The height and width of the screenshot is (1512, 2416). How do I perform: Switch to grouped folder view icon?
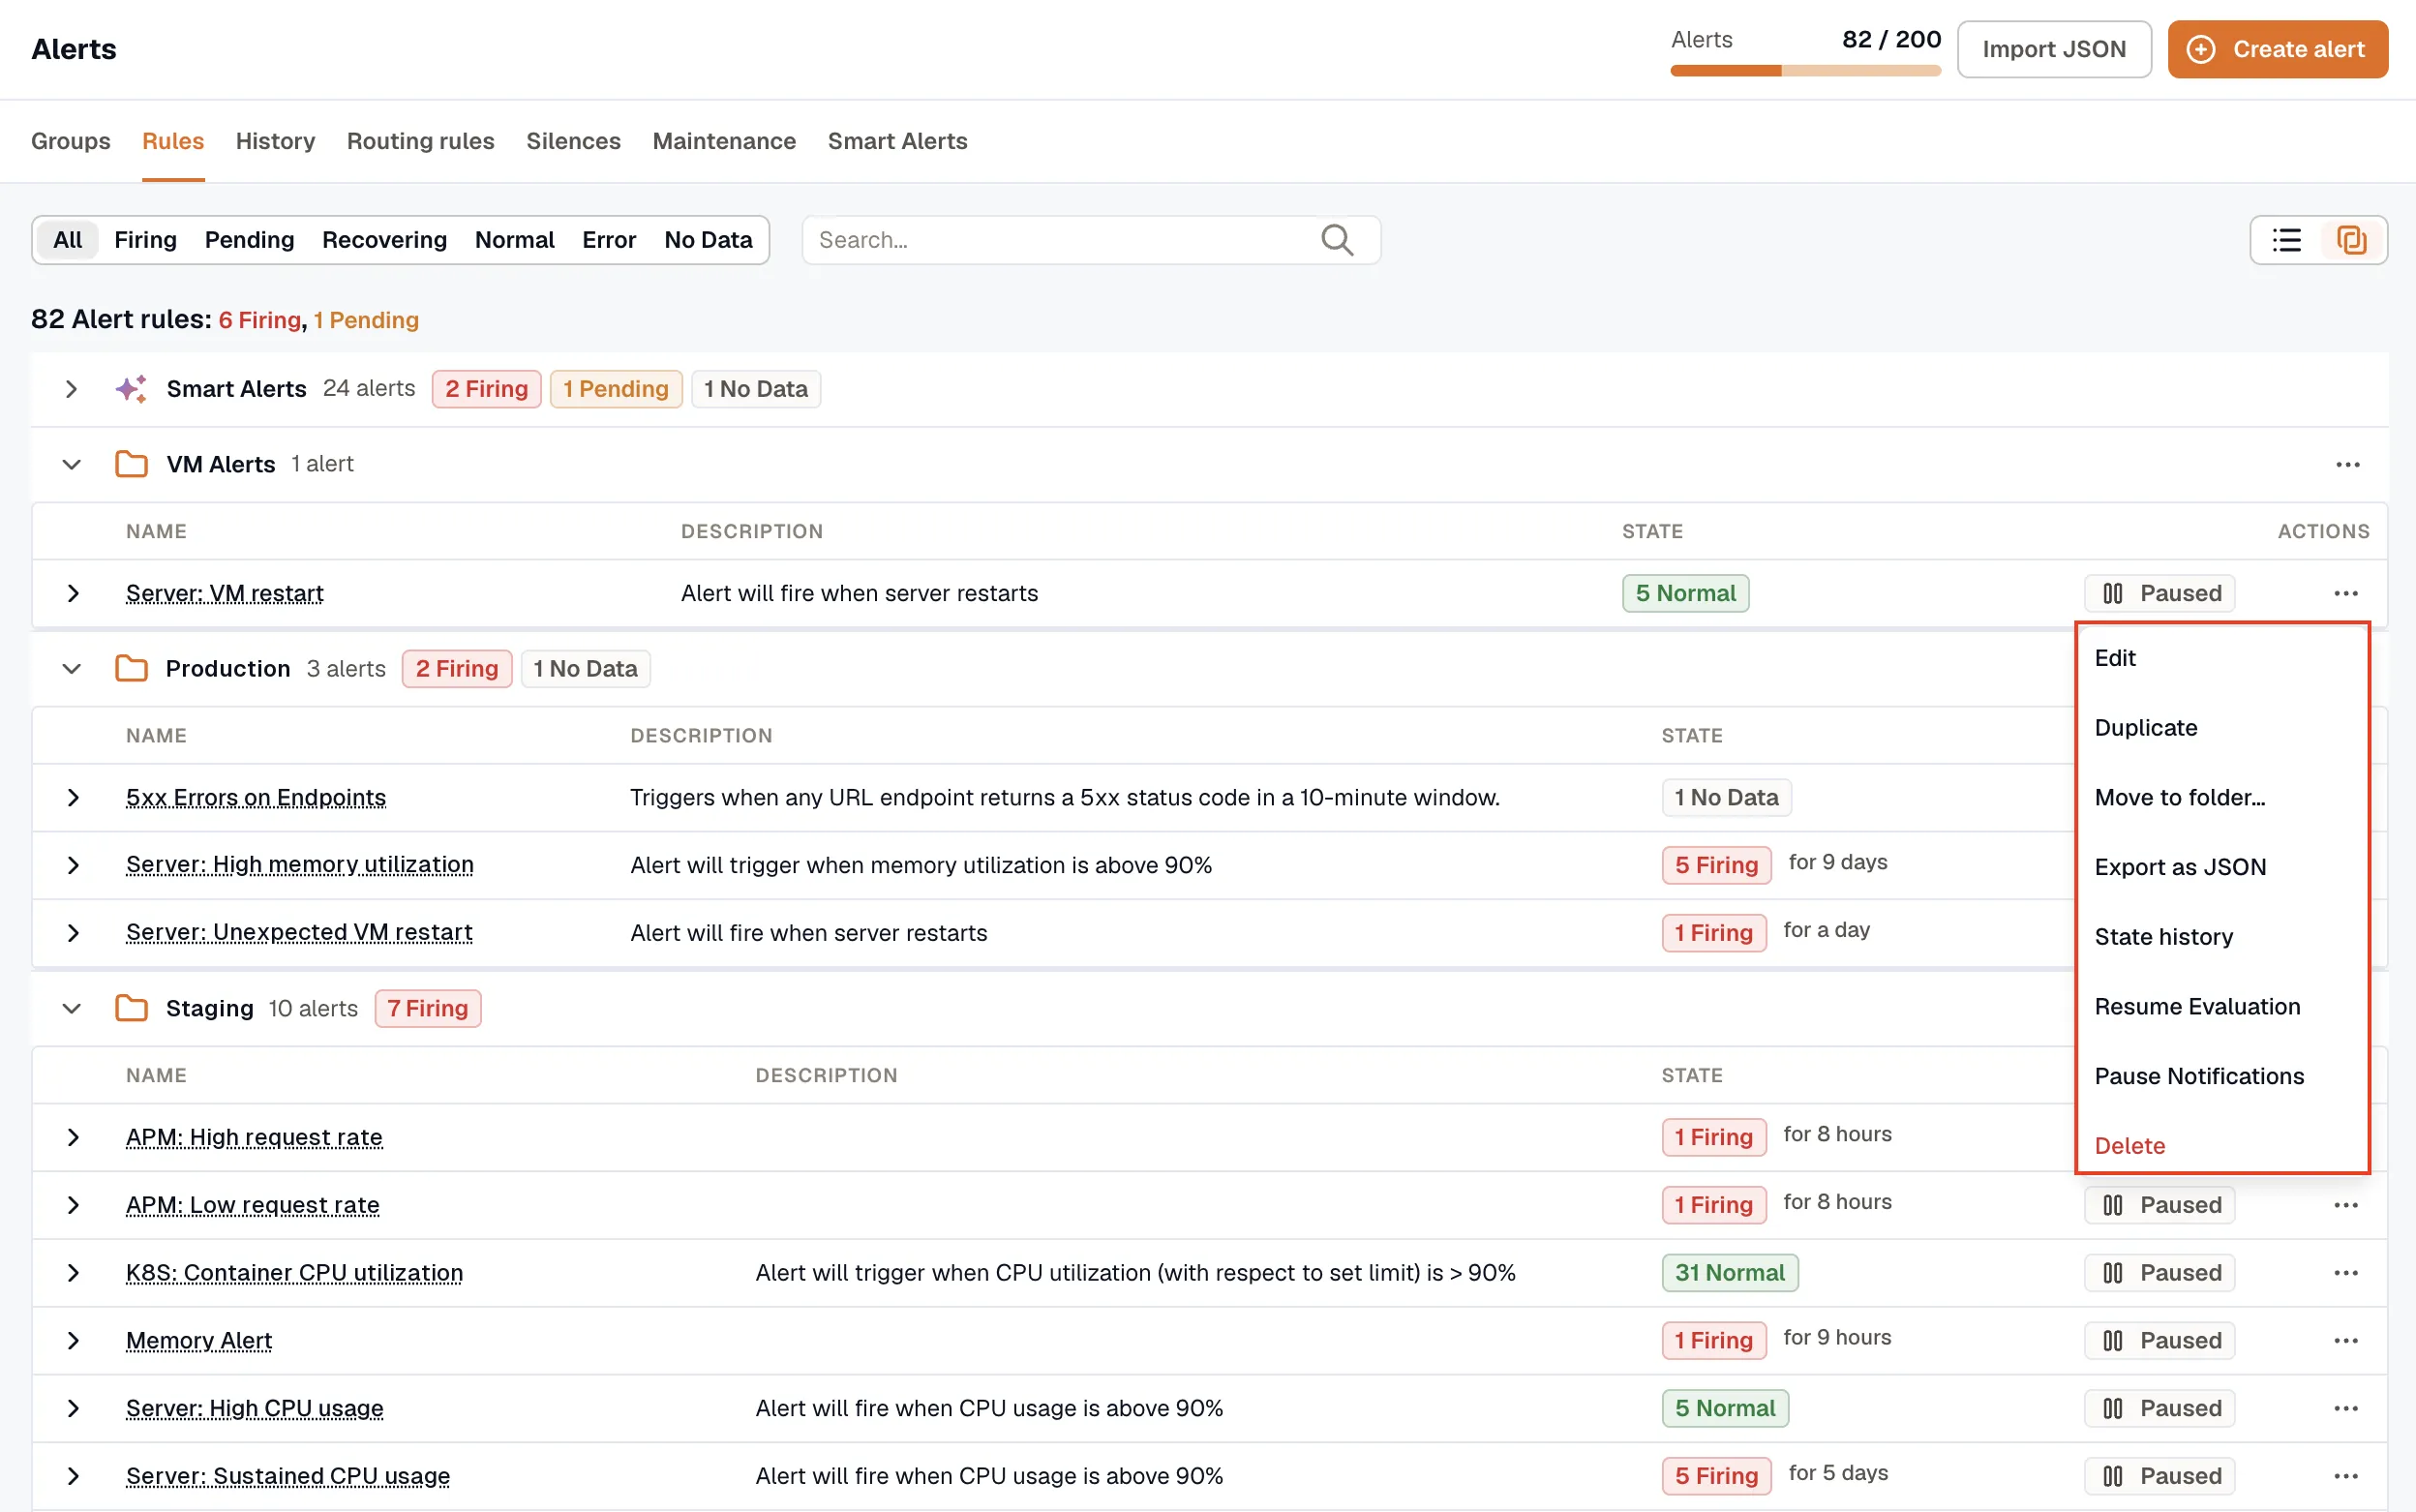pyautogui.click(x=2351, y=240)
